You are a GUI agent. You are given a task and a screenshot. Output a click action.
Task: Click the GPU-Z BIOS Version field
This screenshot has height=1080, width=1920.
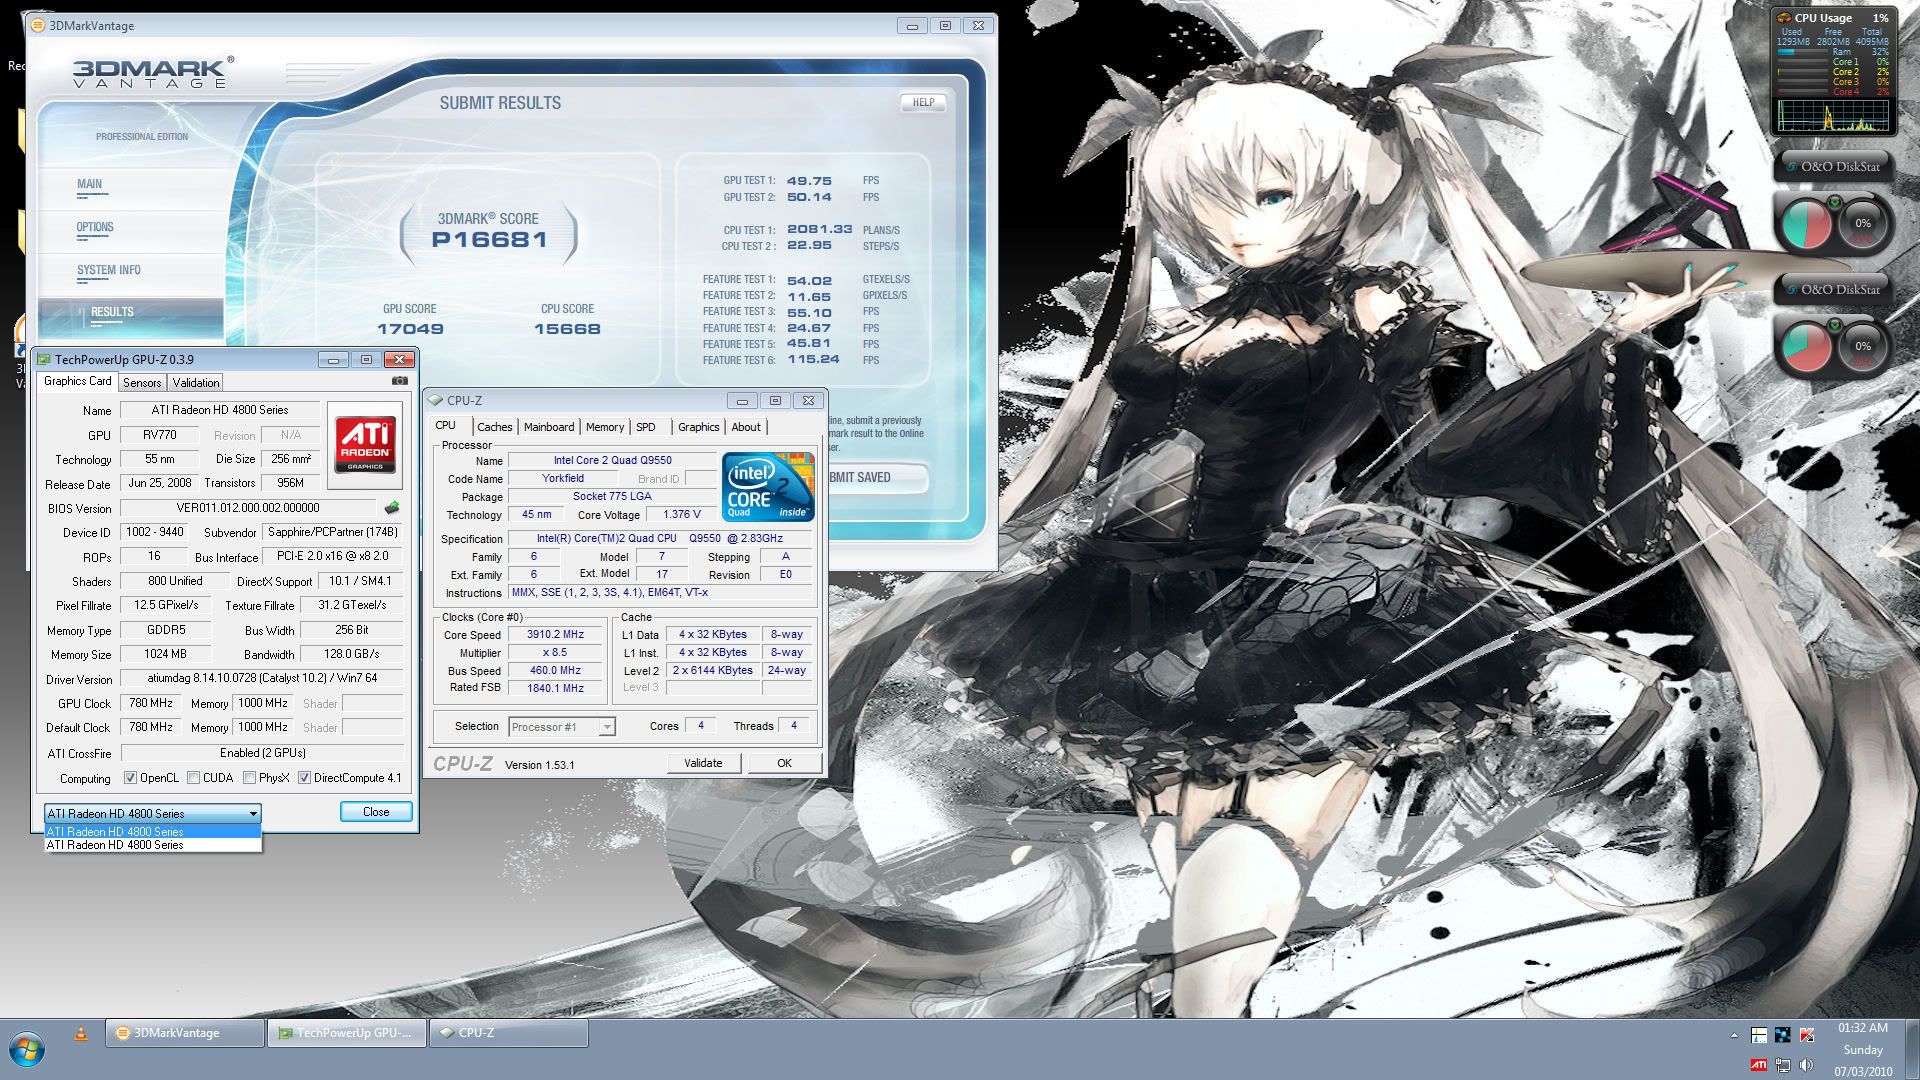coord(248,508)
